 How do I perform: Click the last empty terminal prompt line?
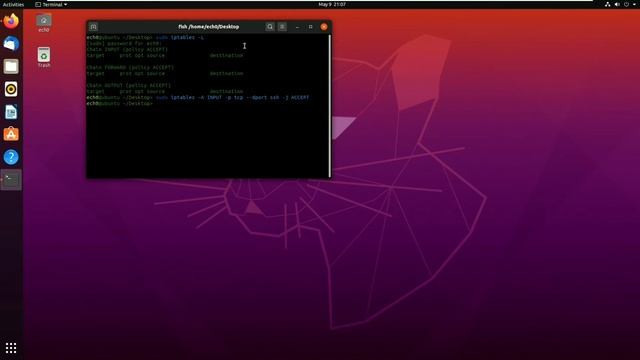[120, 104]
